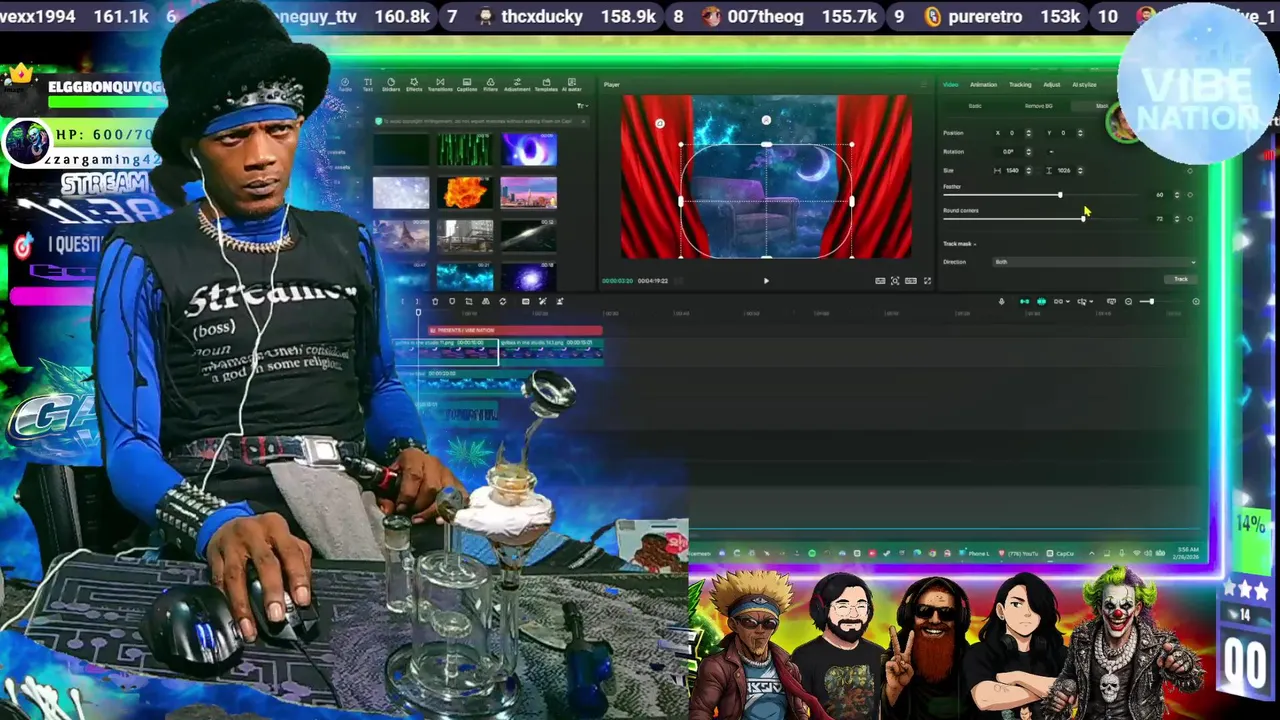
Task: Switch to the AI stylize tab
Action: (x=1084, y=85)
